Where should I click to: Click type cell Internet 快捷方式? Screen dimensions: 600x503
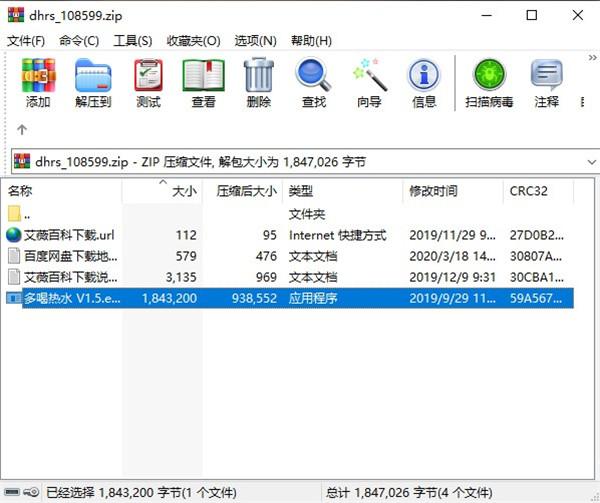338,235
